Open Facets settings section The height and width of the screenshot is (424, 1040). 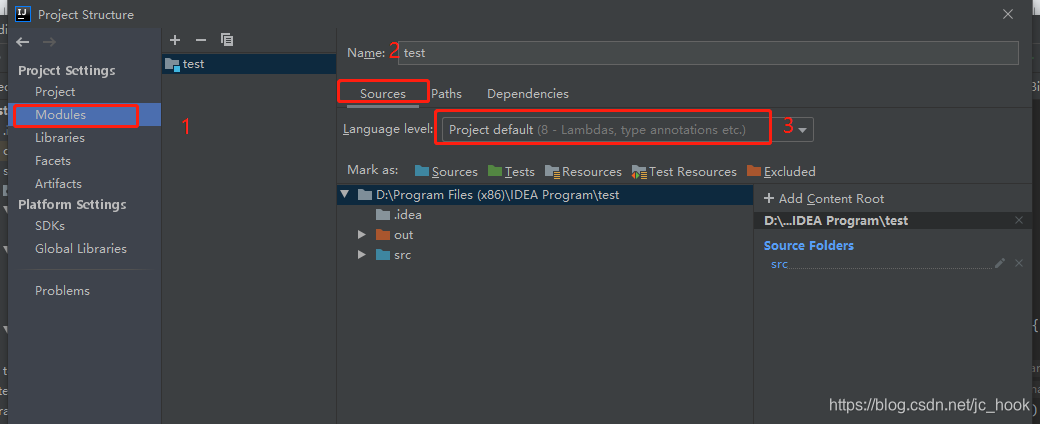tap(52, 161)
